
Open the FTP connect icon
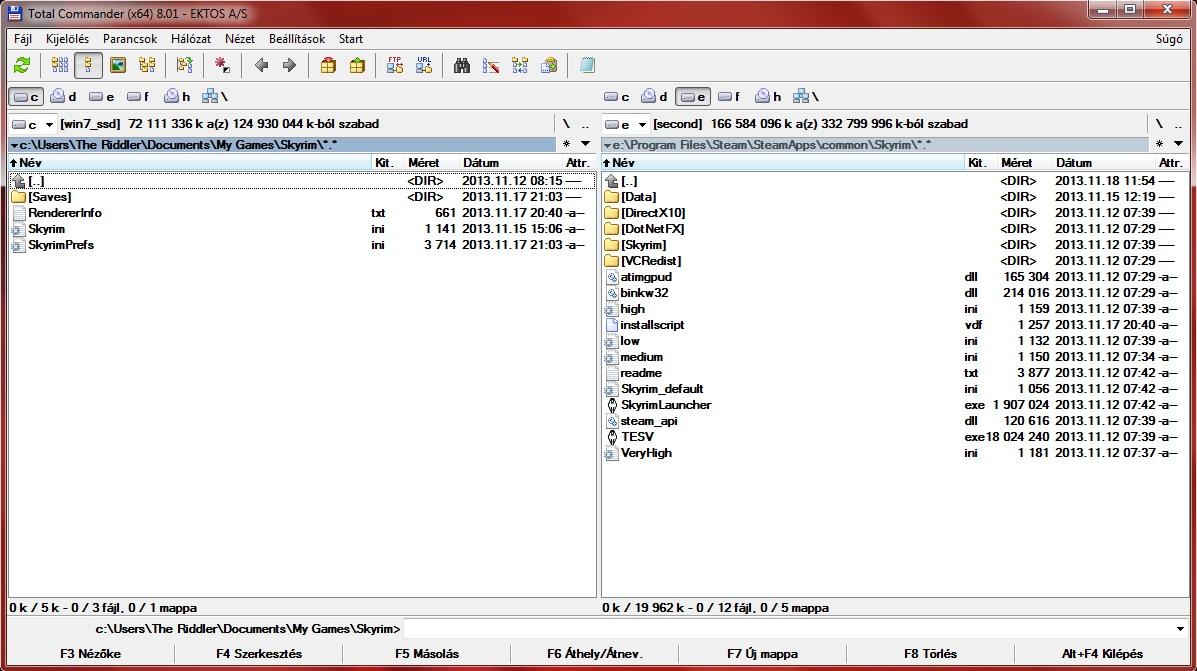tap(395, 66)
